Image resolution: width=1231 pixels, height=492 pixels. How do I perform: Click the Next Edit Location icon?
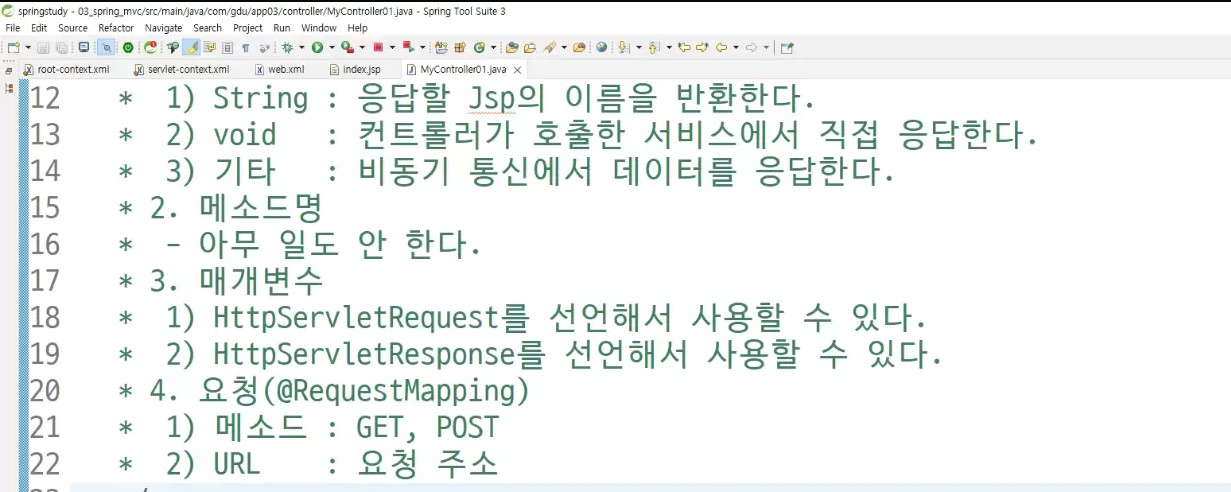pos(702,47)
